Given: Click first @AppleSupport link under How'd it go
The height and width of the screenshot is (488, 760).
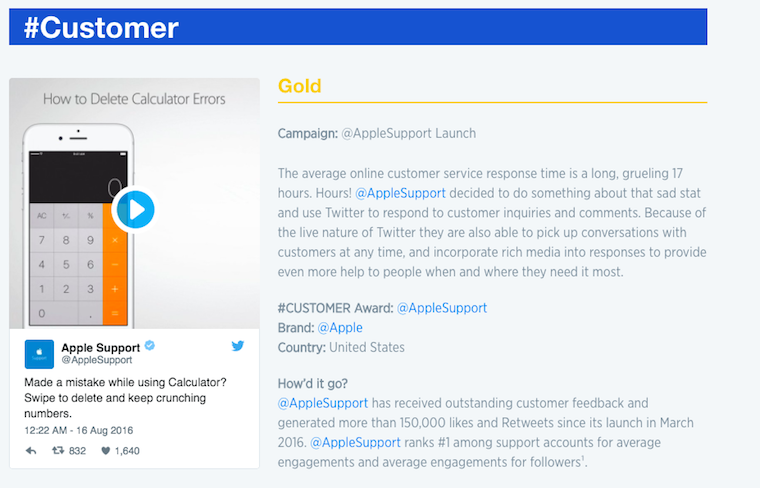Looking at the screenshot, I should tap(320, 403).
